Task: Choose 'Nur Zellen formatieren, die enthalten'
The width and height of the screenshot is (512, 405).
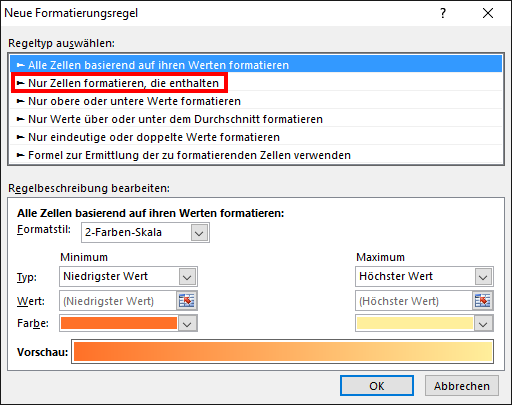Action: pyautogui.click(x=256, y=83)
